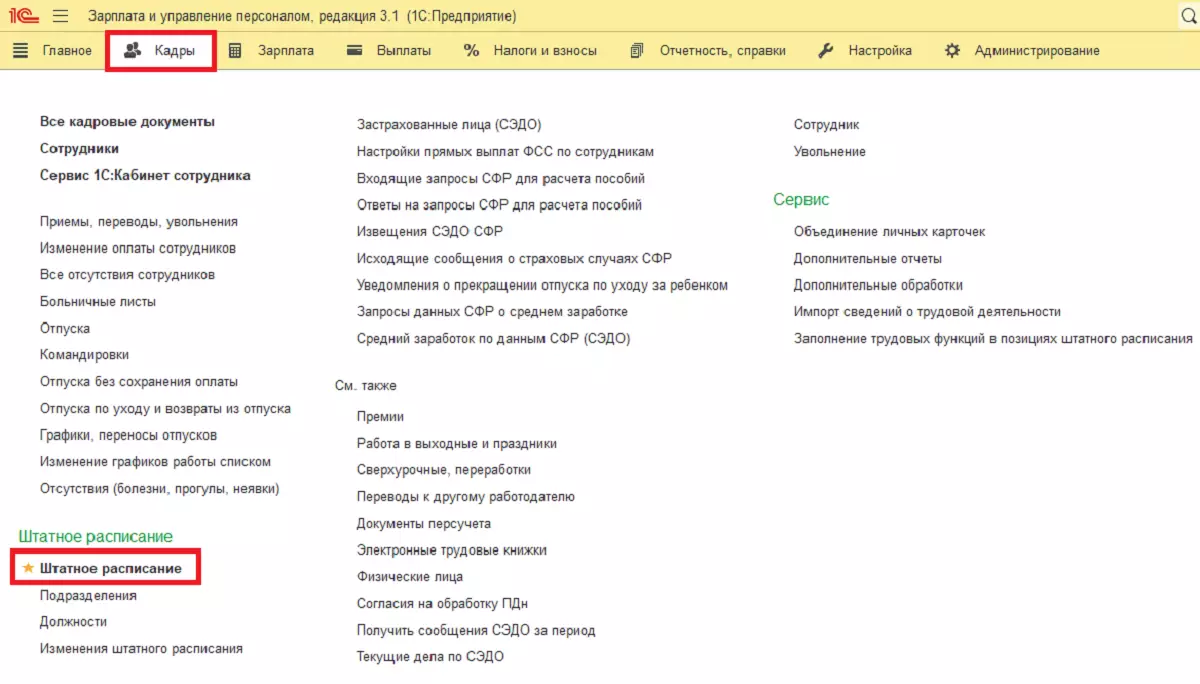Open Все отсутствия сотрудников
The width and height of the screenshot is (1200, 684).
click(x=127, y=274)
